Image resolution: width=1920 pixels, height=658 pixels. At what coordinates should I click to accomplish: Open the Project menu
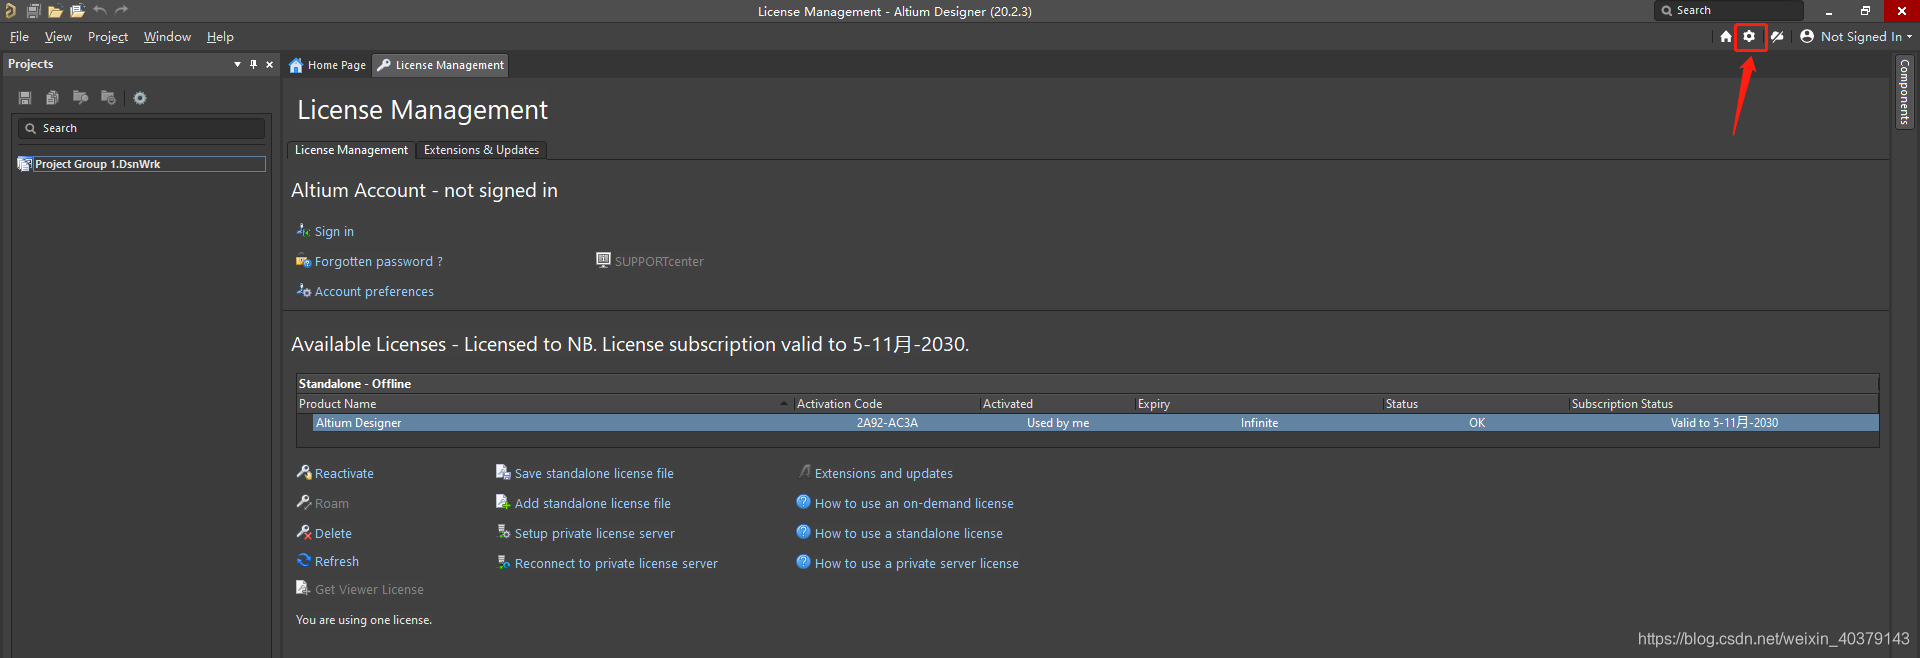pyautogui.click(x=108, y=37)
